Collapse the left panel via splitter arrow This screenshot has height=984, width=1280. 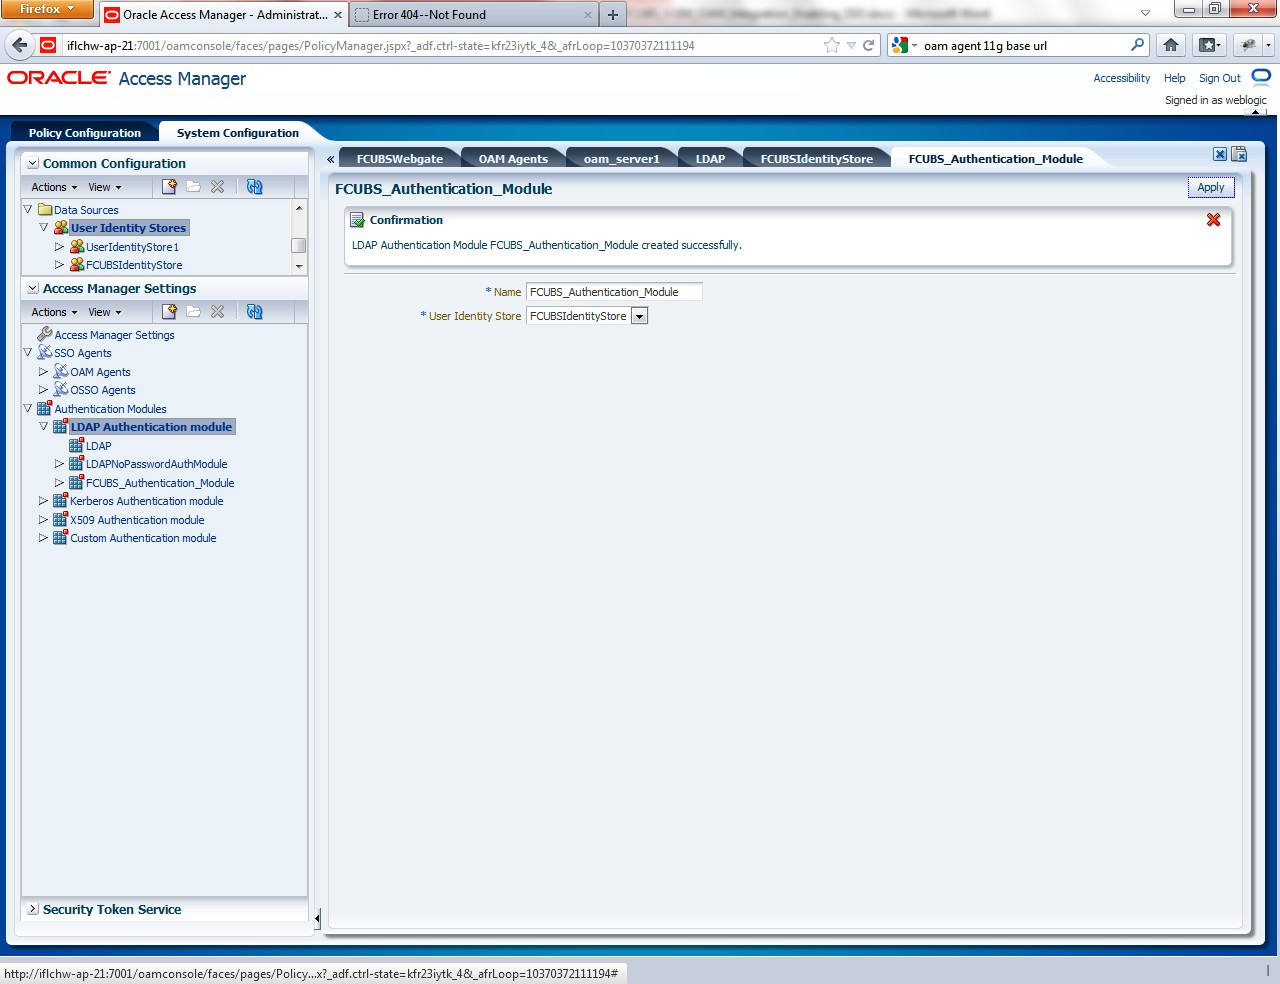[318, 917]
